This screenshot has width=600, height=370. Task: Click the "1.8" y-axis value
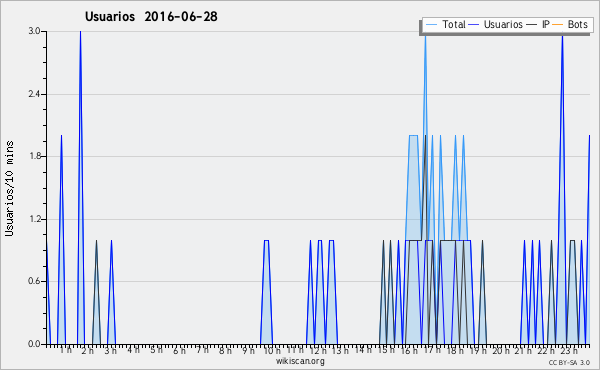(34, 156)
